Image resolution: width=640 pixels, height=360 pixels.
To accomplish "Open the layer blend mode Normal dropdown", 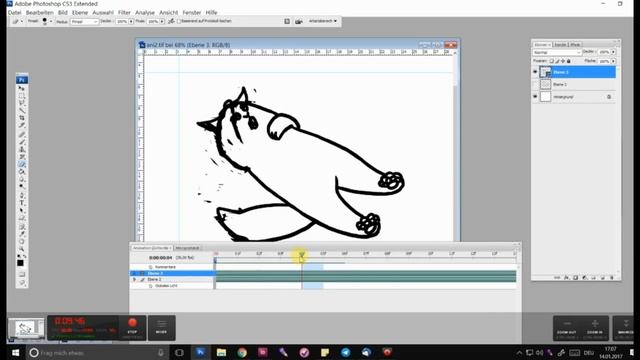I will pos(556,52).
